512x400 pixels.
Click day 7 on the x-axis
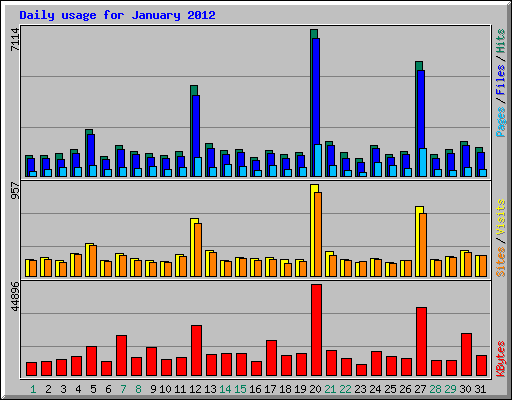pos(123,389)
